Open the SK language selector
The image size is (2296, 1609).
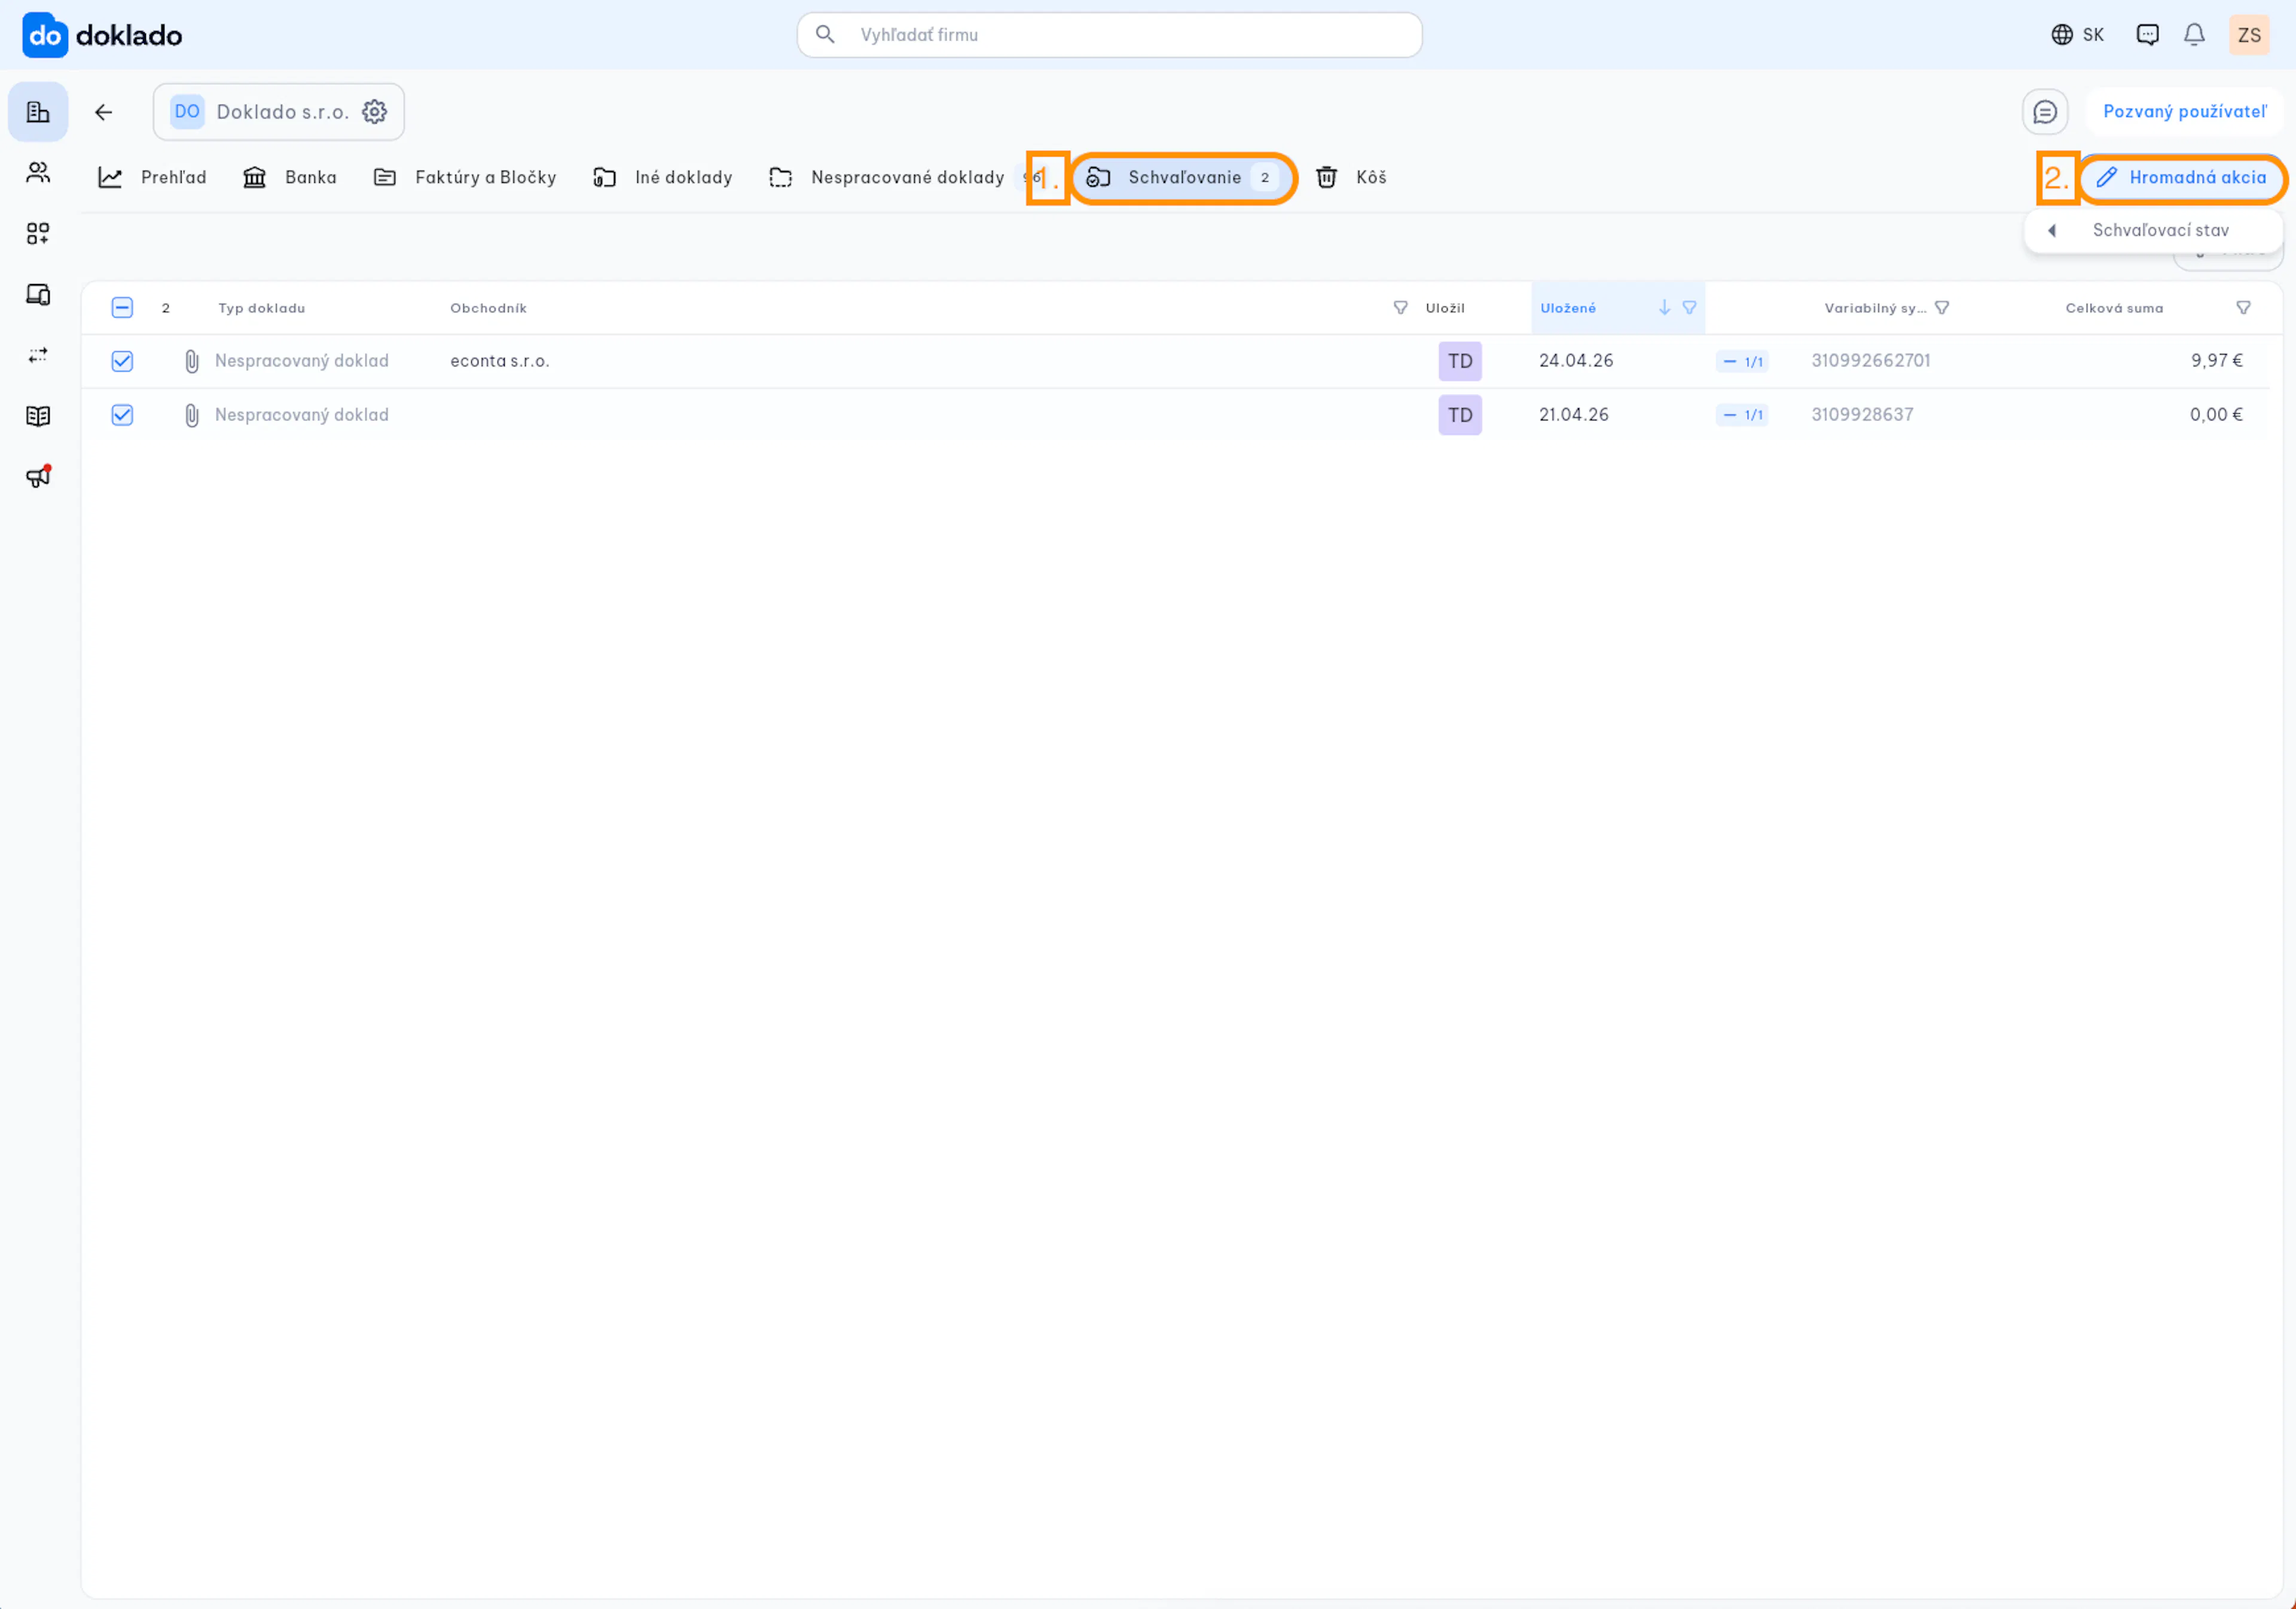click(2078, 35)
